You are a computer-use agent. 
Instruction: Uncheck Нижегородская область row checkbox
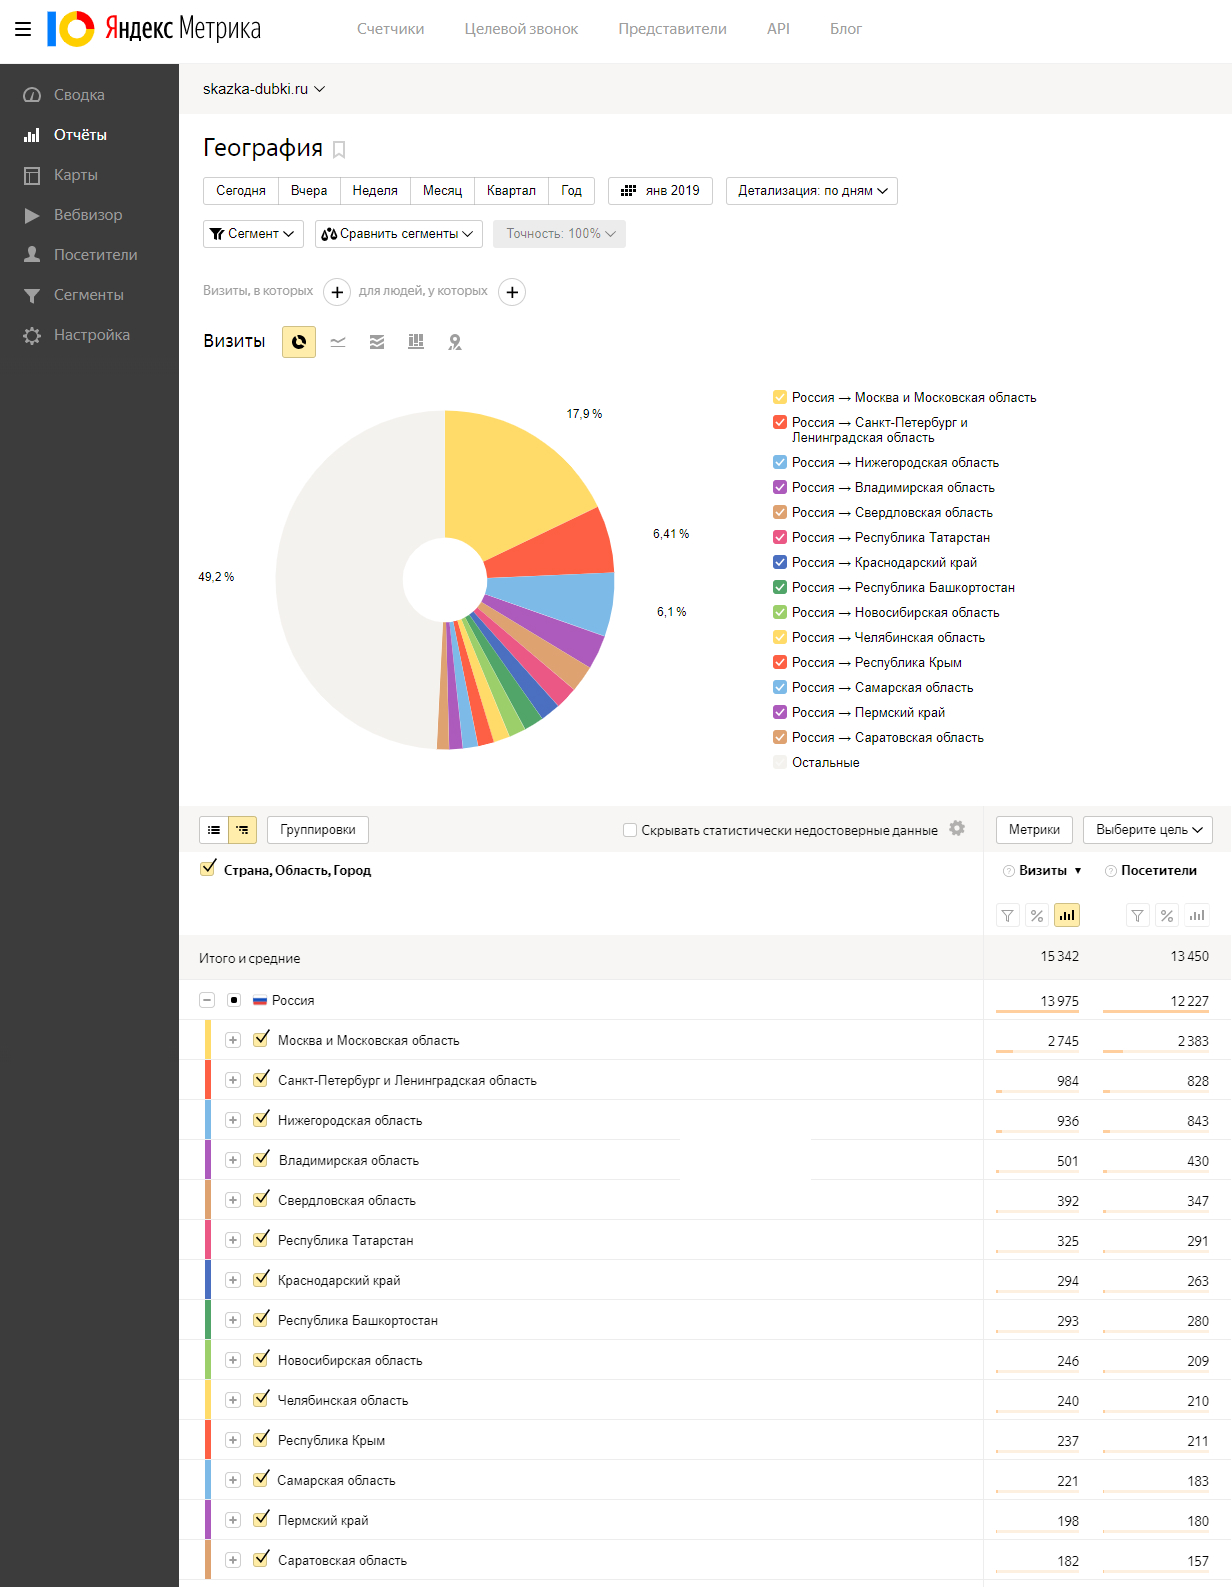261,1118
